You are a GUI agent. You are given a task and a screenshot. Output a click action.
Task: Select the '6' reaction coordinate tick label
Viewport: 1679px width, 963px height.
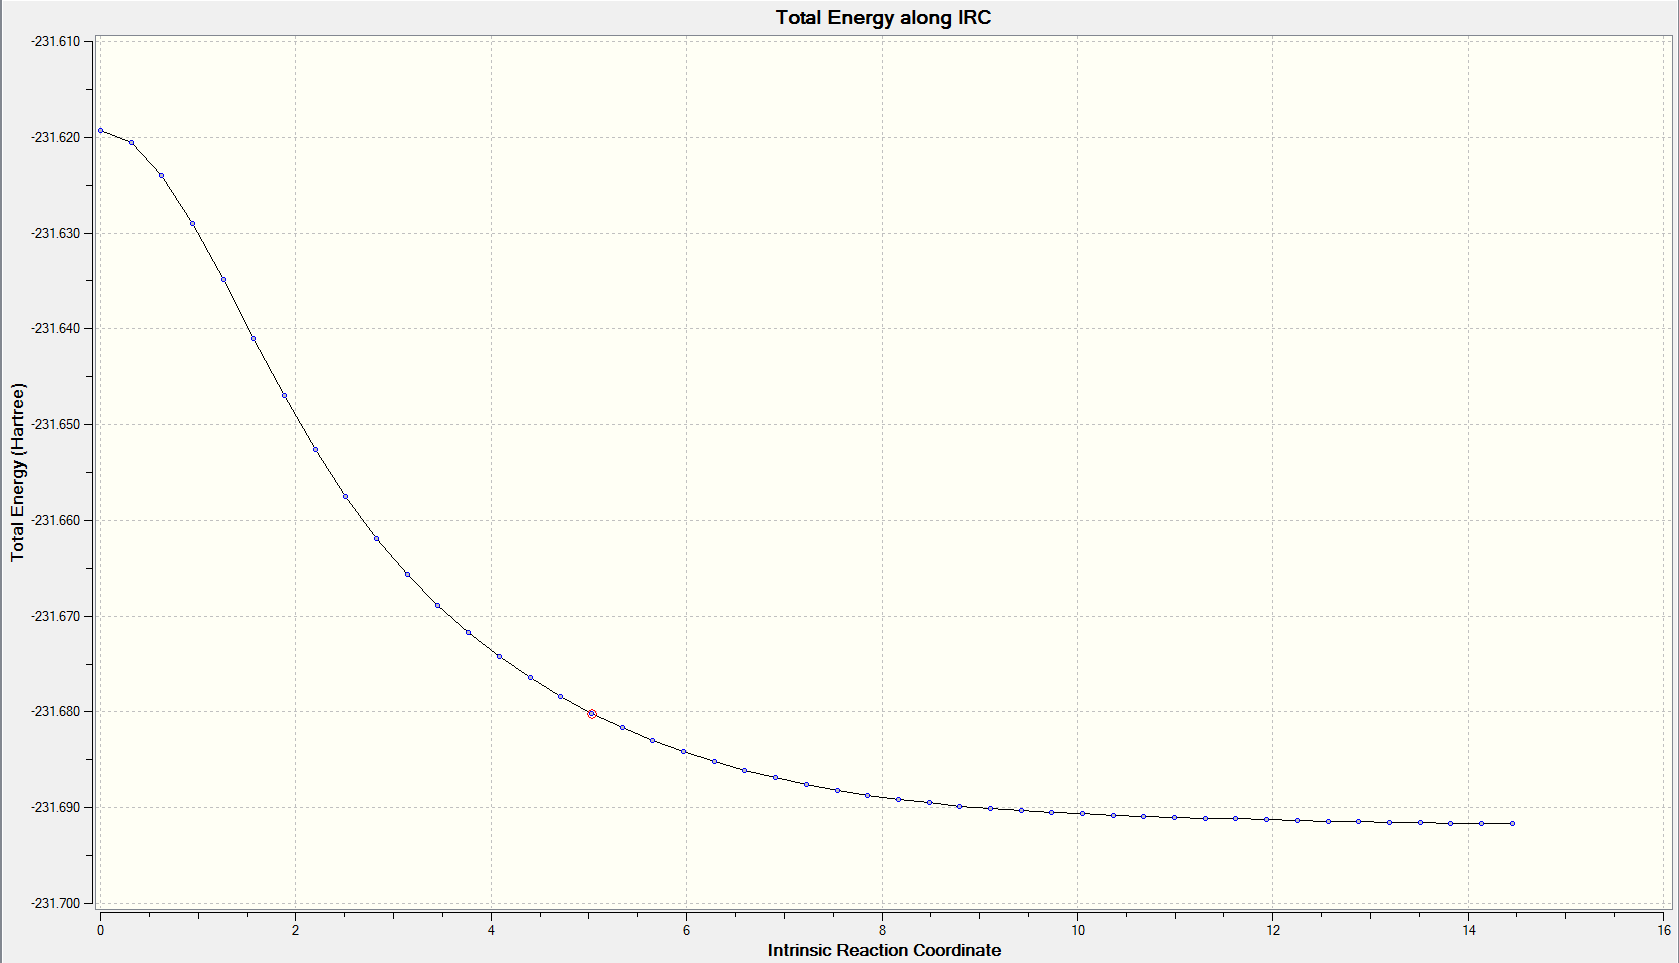point(686,930)
